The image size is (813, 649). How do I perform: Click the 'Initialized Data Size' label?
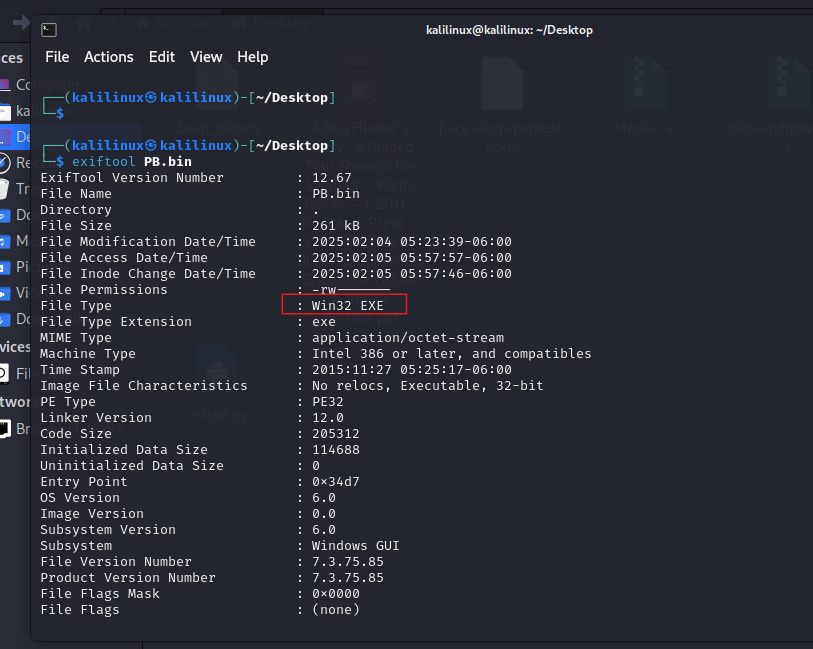click(124, 450)
